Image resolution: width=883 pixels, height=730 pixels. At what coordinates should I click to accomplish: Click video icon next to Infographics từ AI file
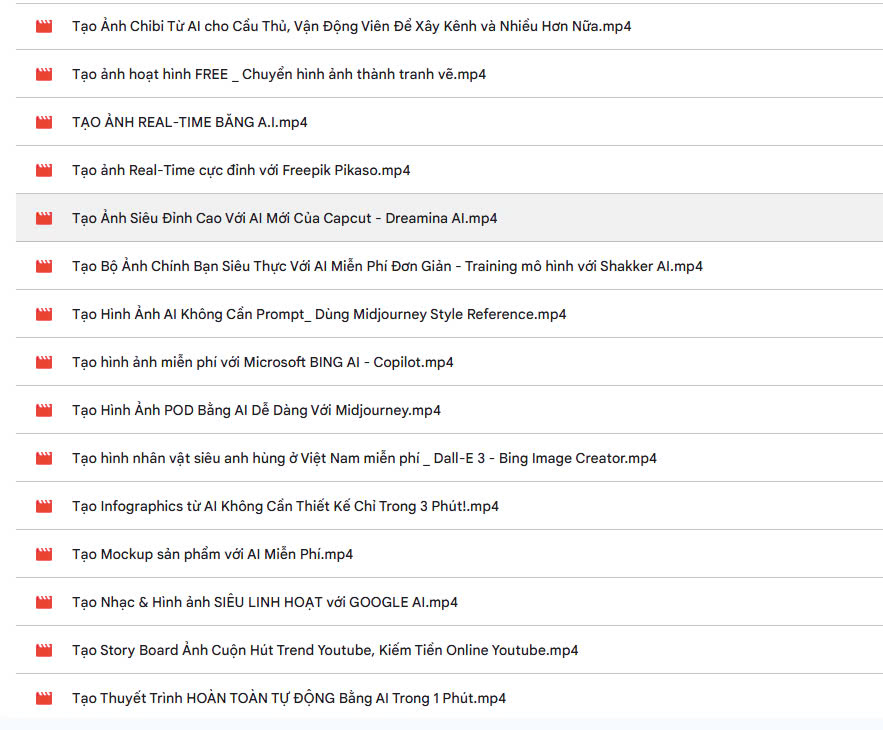pyautogui.click(x=44, y=506)
